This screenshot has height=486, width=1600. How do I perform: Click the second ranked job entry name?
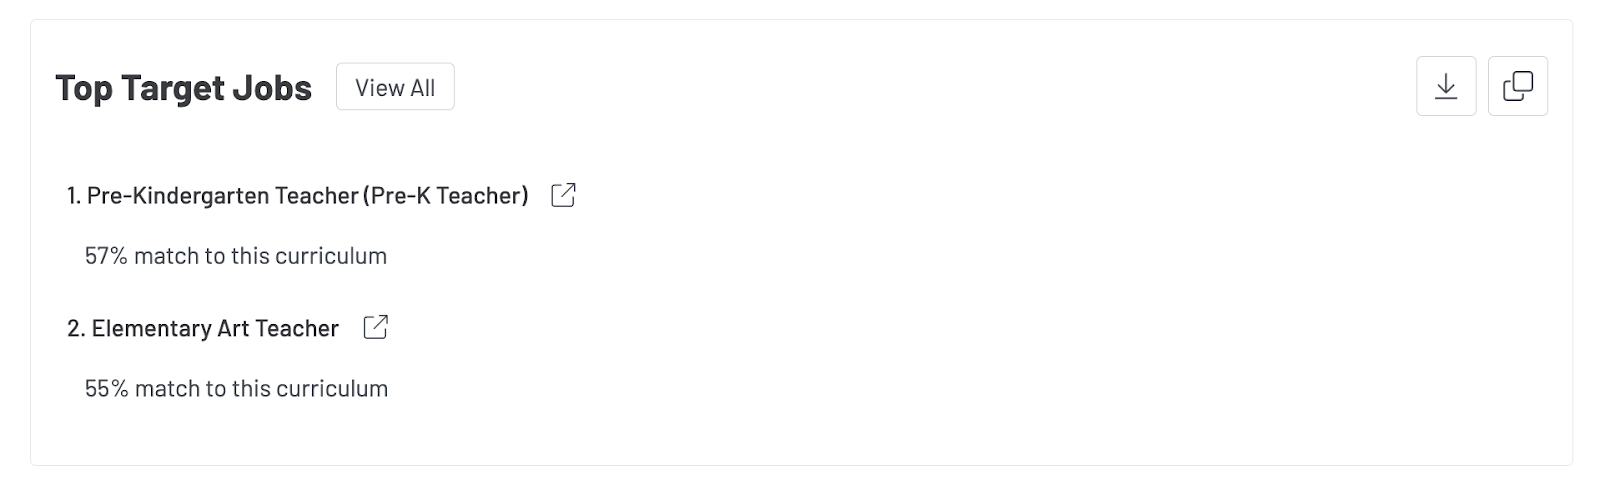point(214,328)
